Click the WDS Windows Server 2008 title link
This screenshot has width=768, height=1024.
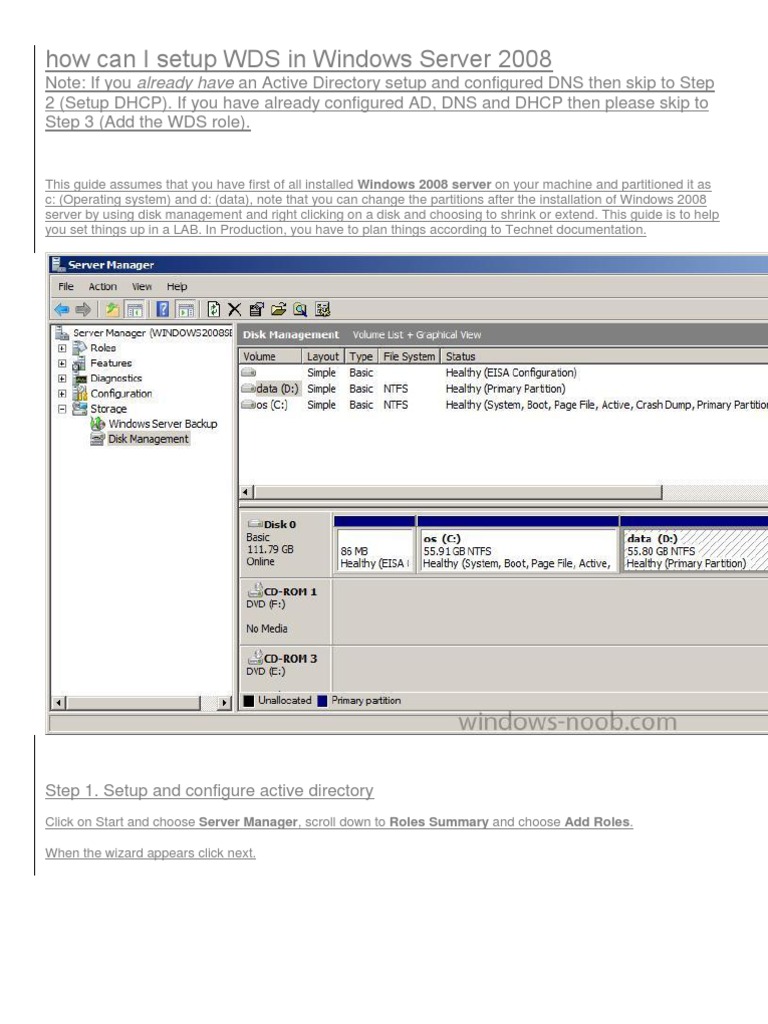(299, 57)
